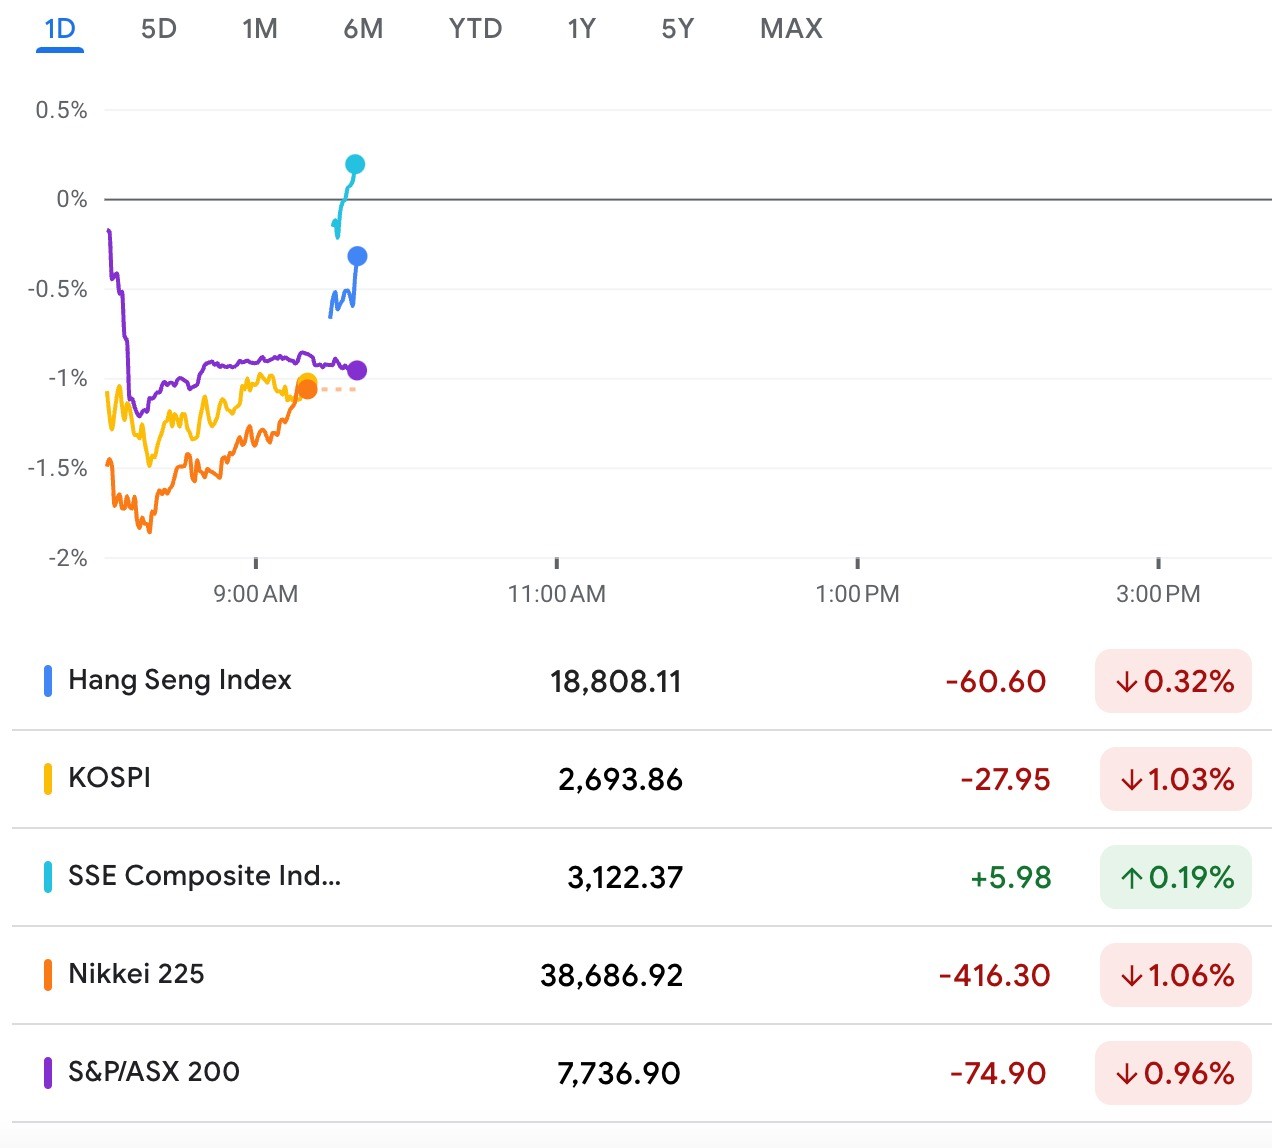
Task: Click the down arrow in the 1.06% badge
Action: 1132,976
